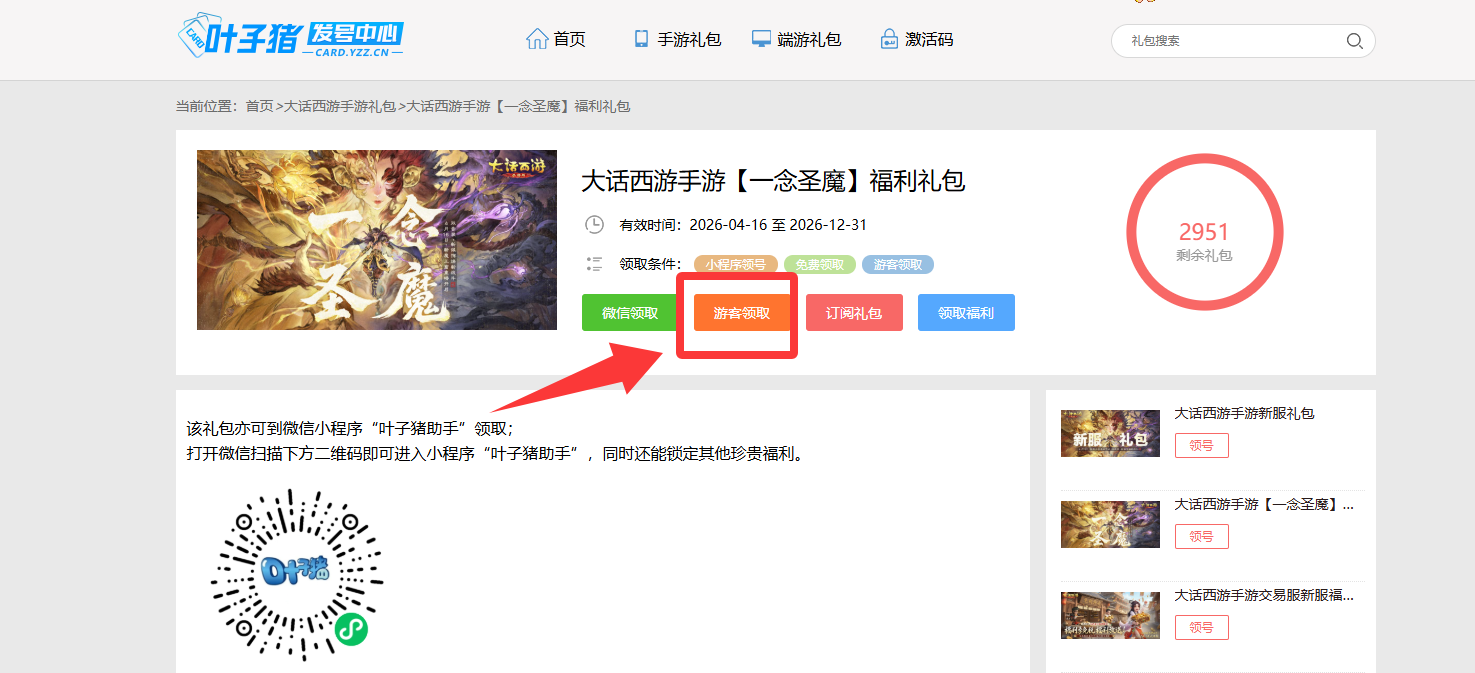Click the phone icon beside 手游礼包

pyautogui.click(x=641, y=39)
